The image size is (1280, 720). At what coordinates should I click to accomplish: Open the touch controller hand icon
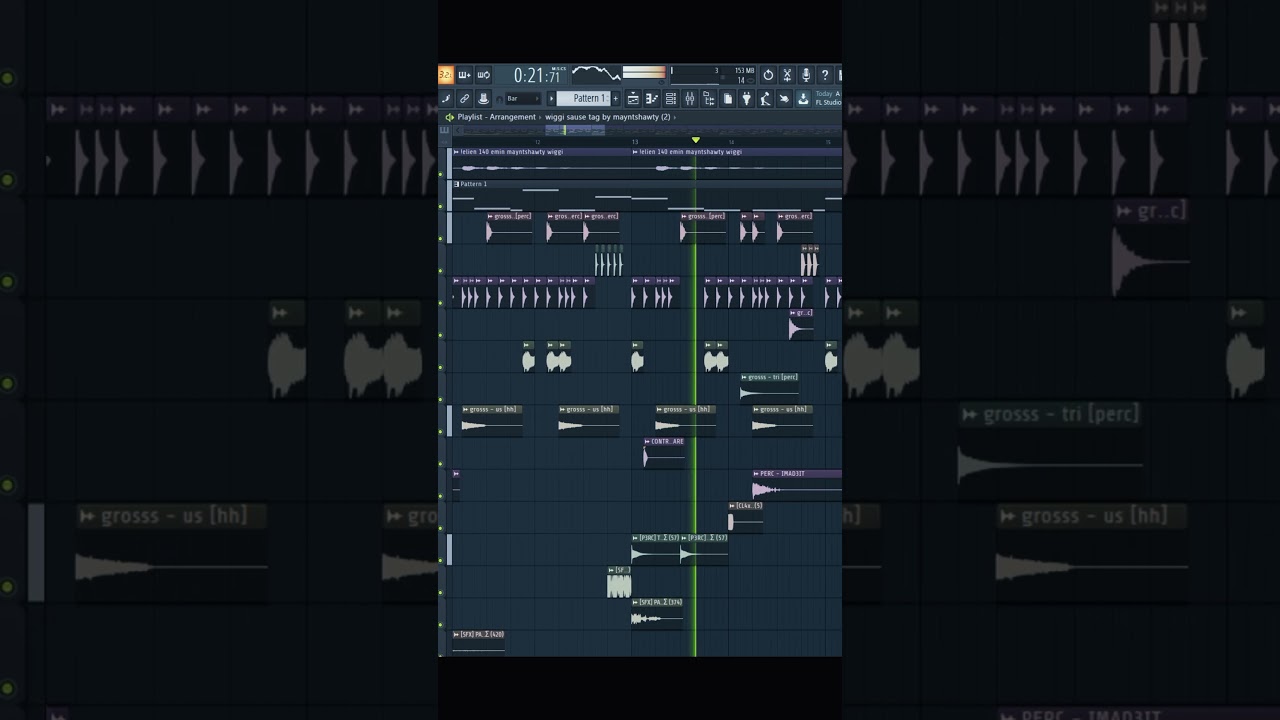click(x=784, y=98)
